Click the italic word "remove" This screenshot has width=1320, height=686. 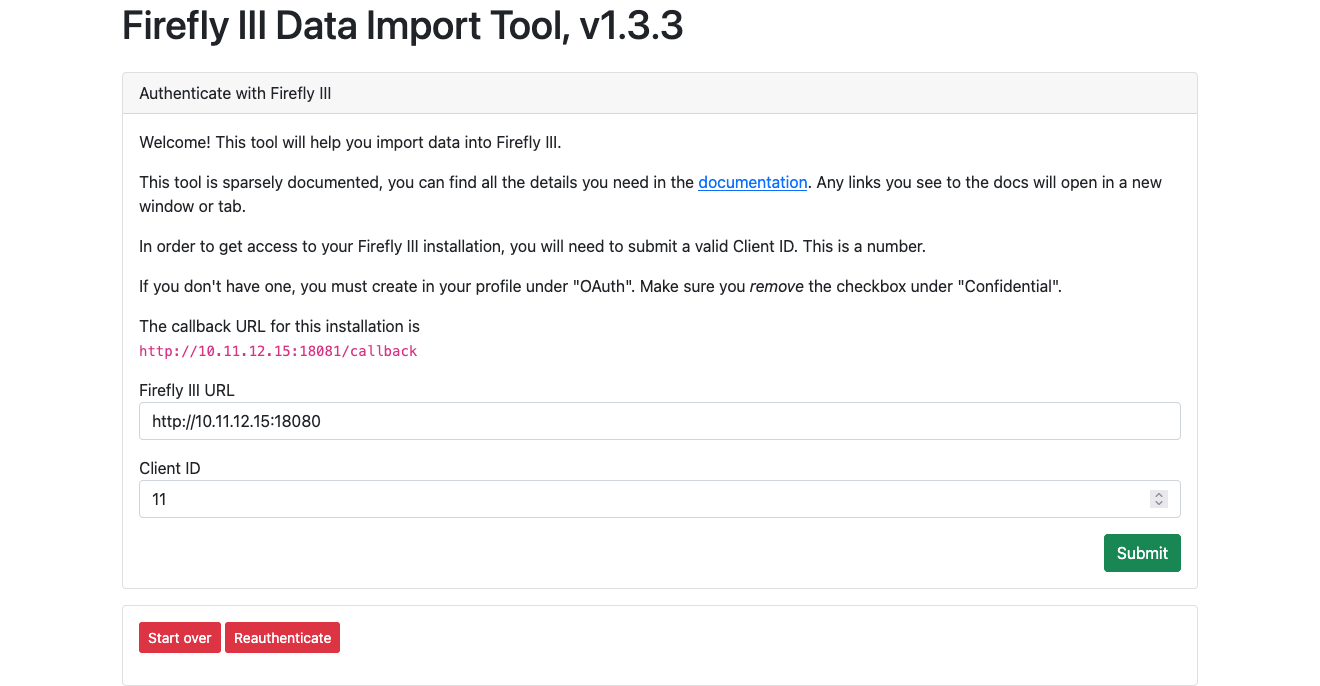(776, 286)
